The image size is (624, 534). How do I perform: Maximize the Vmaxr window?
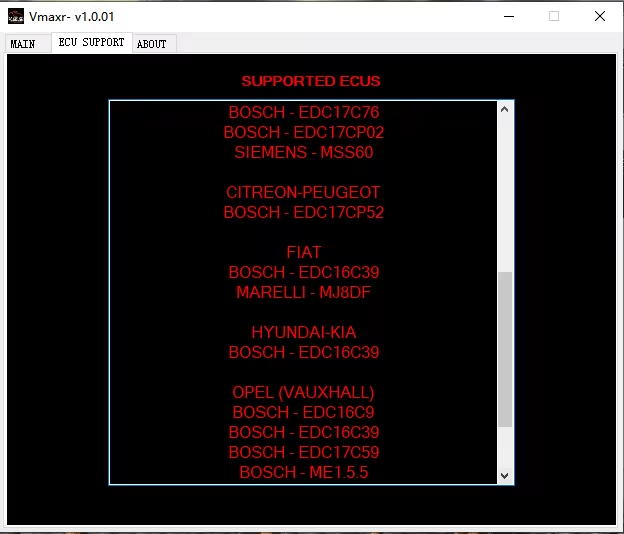click(554, 16)
